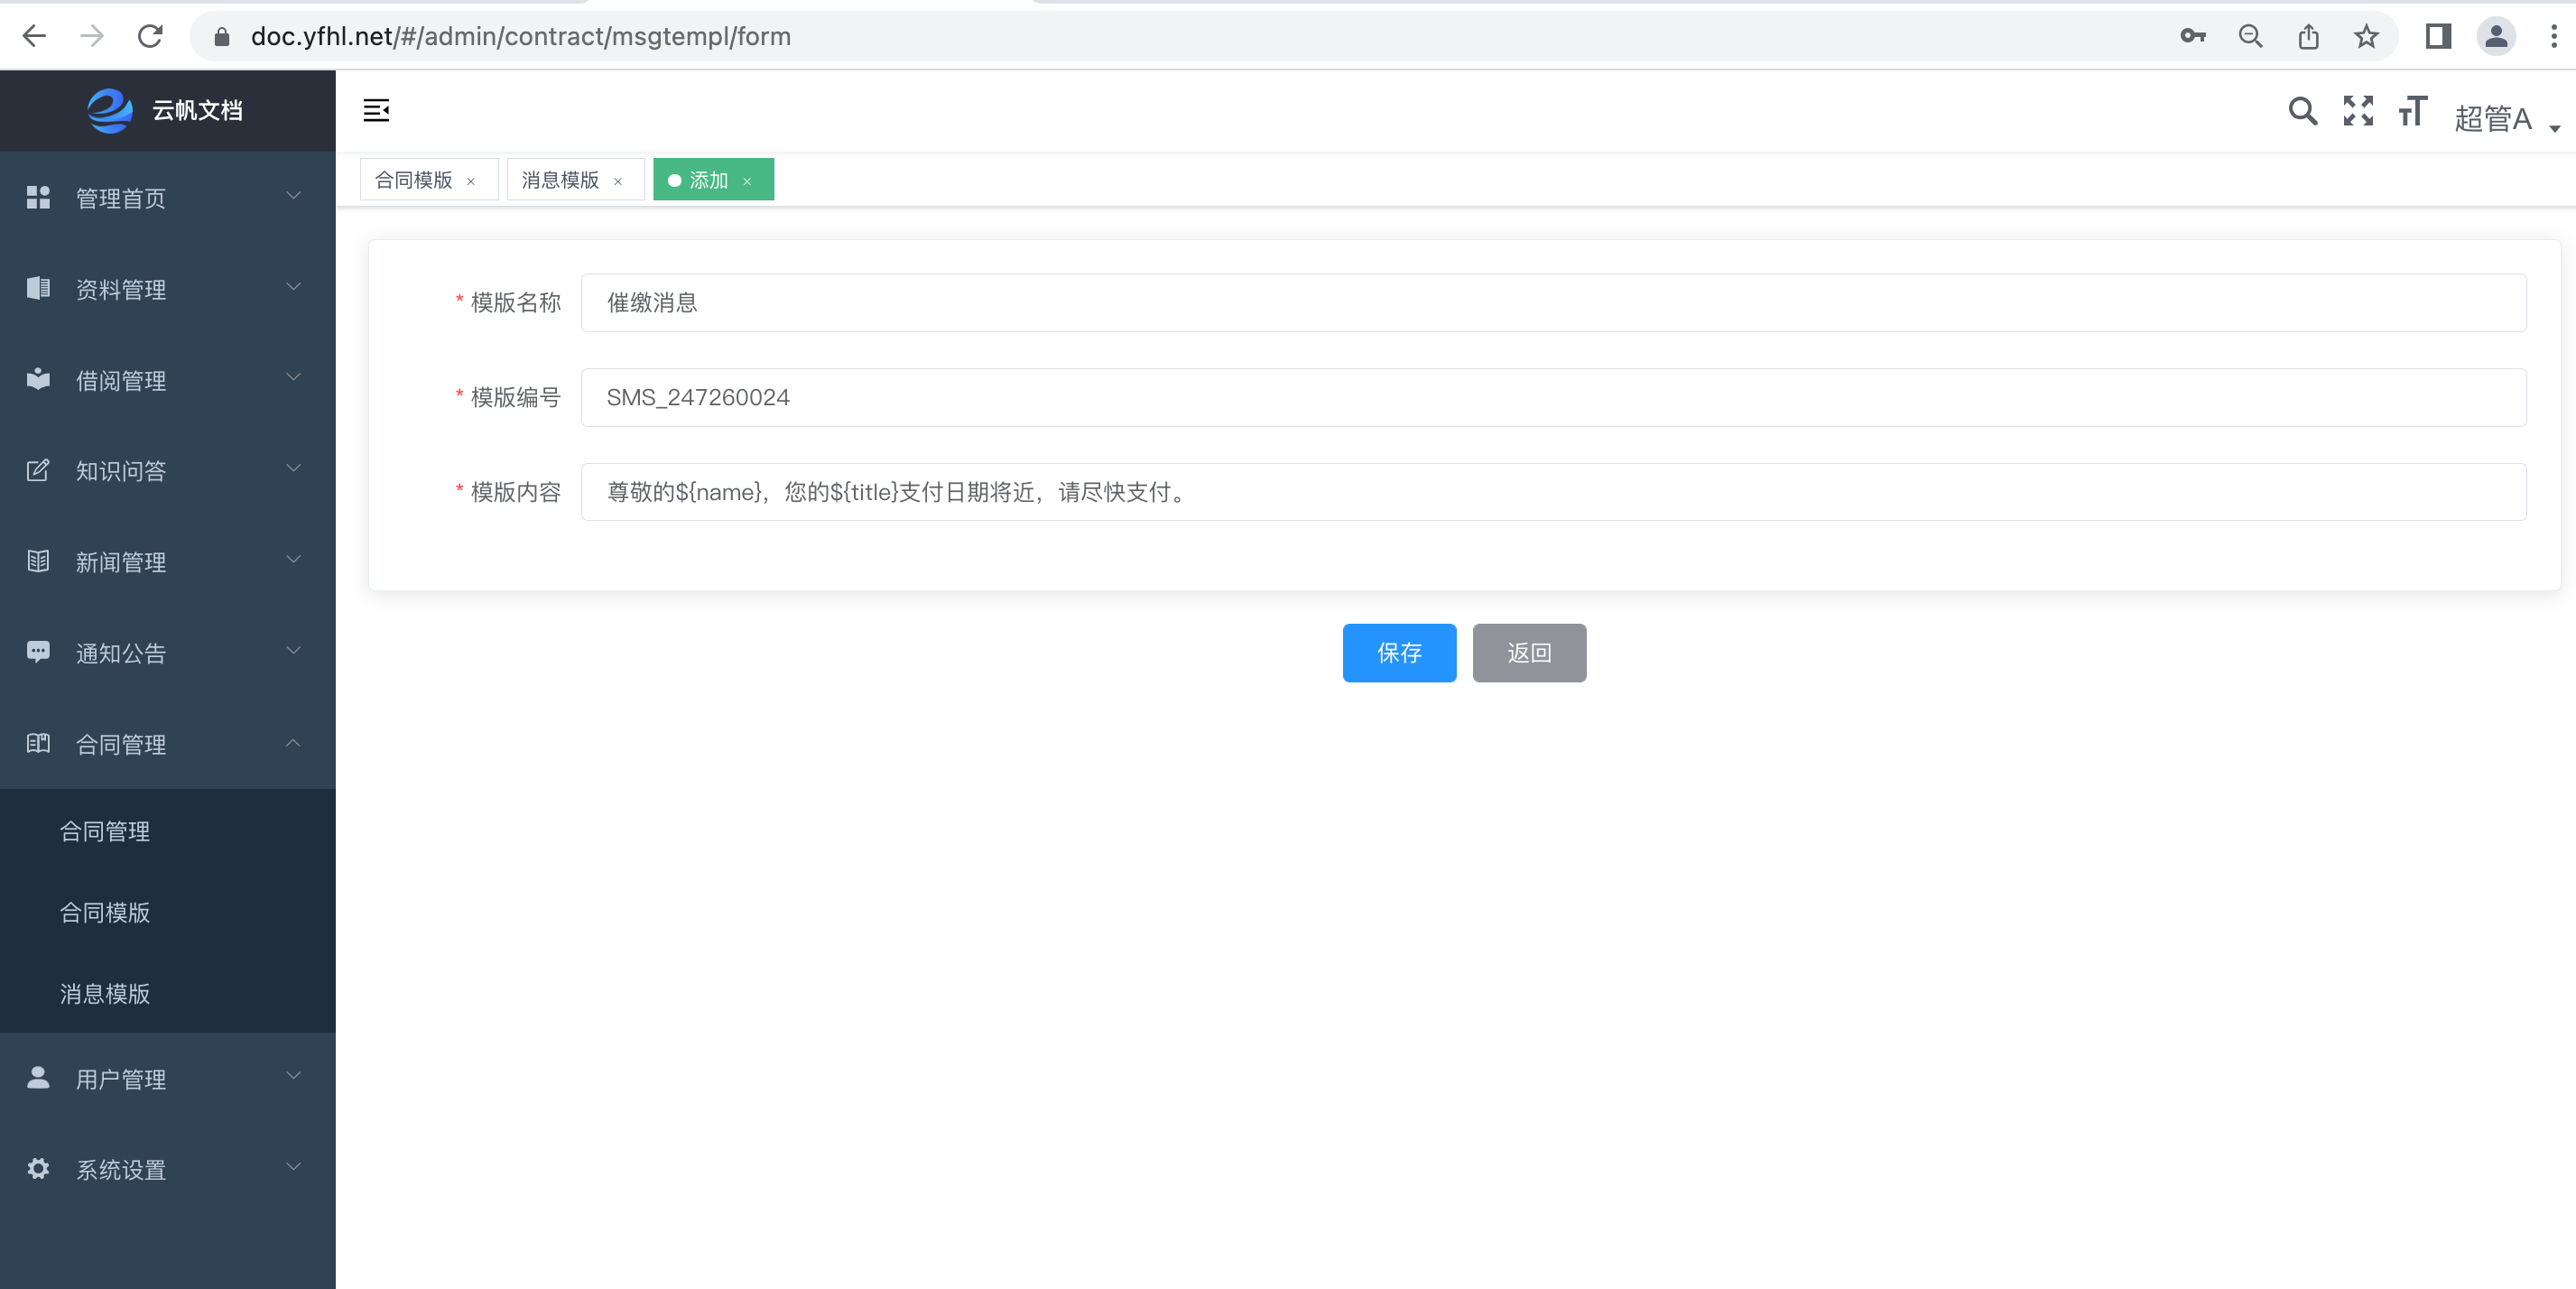Close the 合同模版 tab

[471, 182]
